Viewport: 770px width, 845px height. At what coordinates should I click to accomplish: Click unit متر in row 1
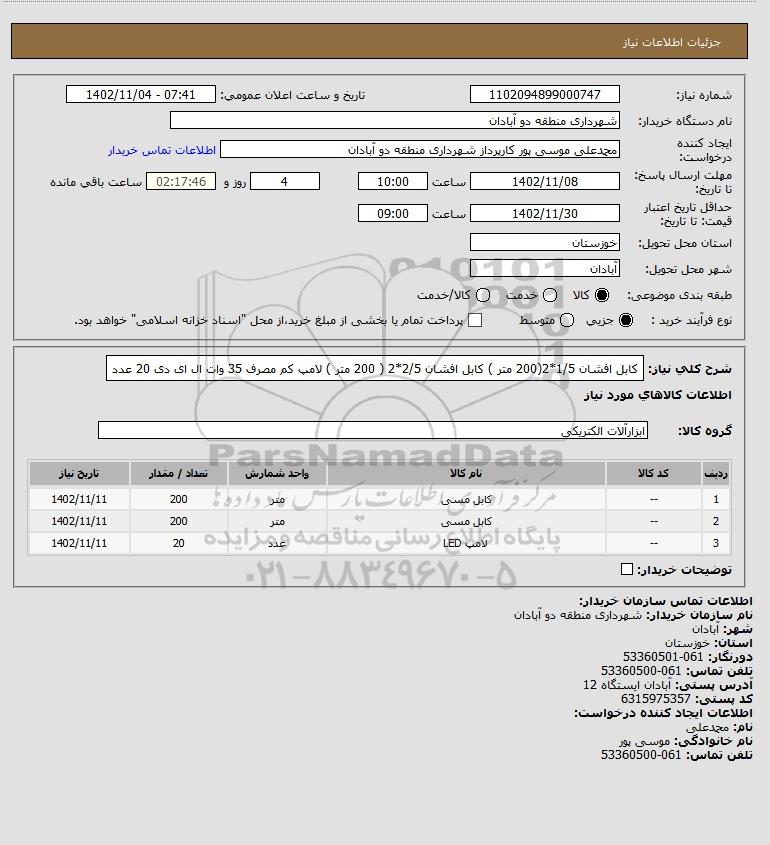click(277, 500)
